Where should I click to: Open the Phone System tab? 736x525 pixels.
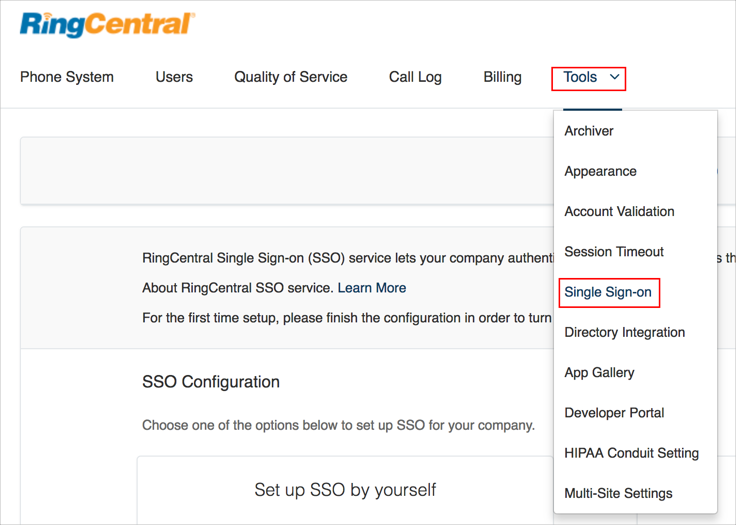67,77
